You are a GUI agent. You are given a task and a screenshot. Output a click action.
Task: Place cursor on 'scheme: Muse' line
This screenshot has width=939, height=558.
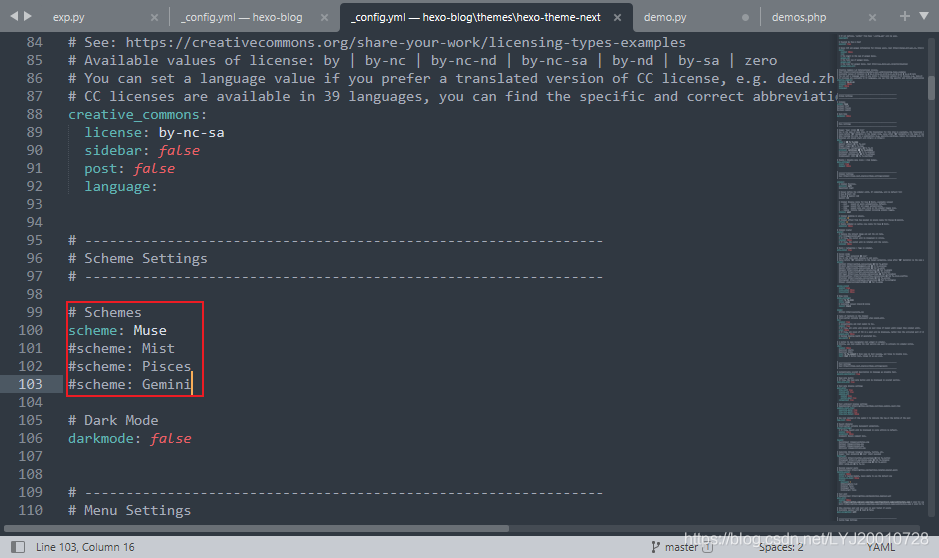coord(117,330)
